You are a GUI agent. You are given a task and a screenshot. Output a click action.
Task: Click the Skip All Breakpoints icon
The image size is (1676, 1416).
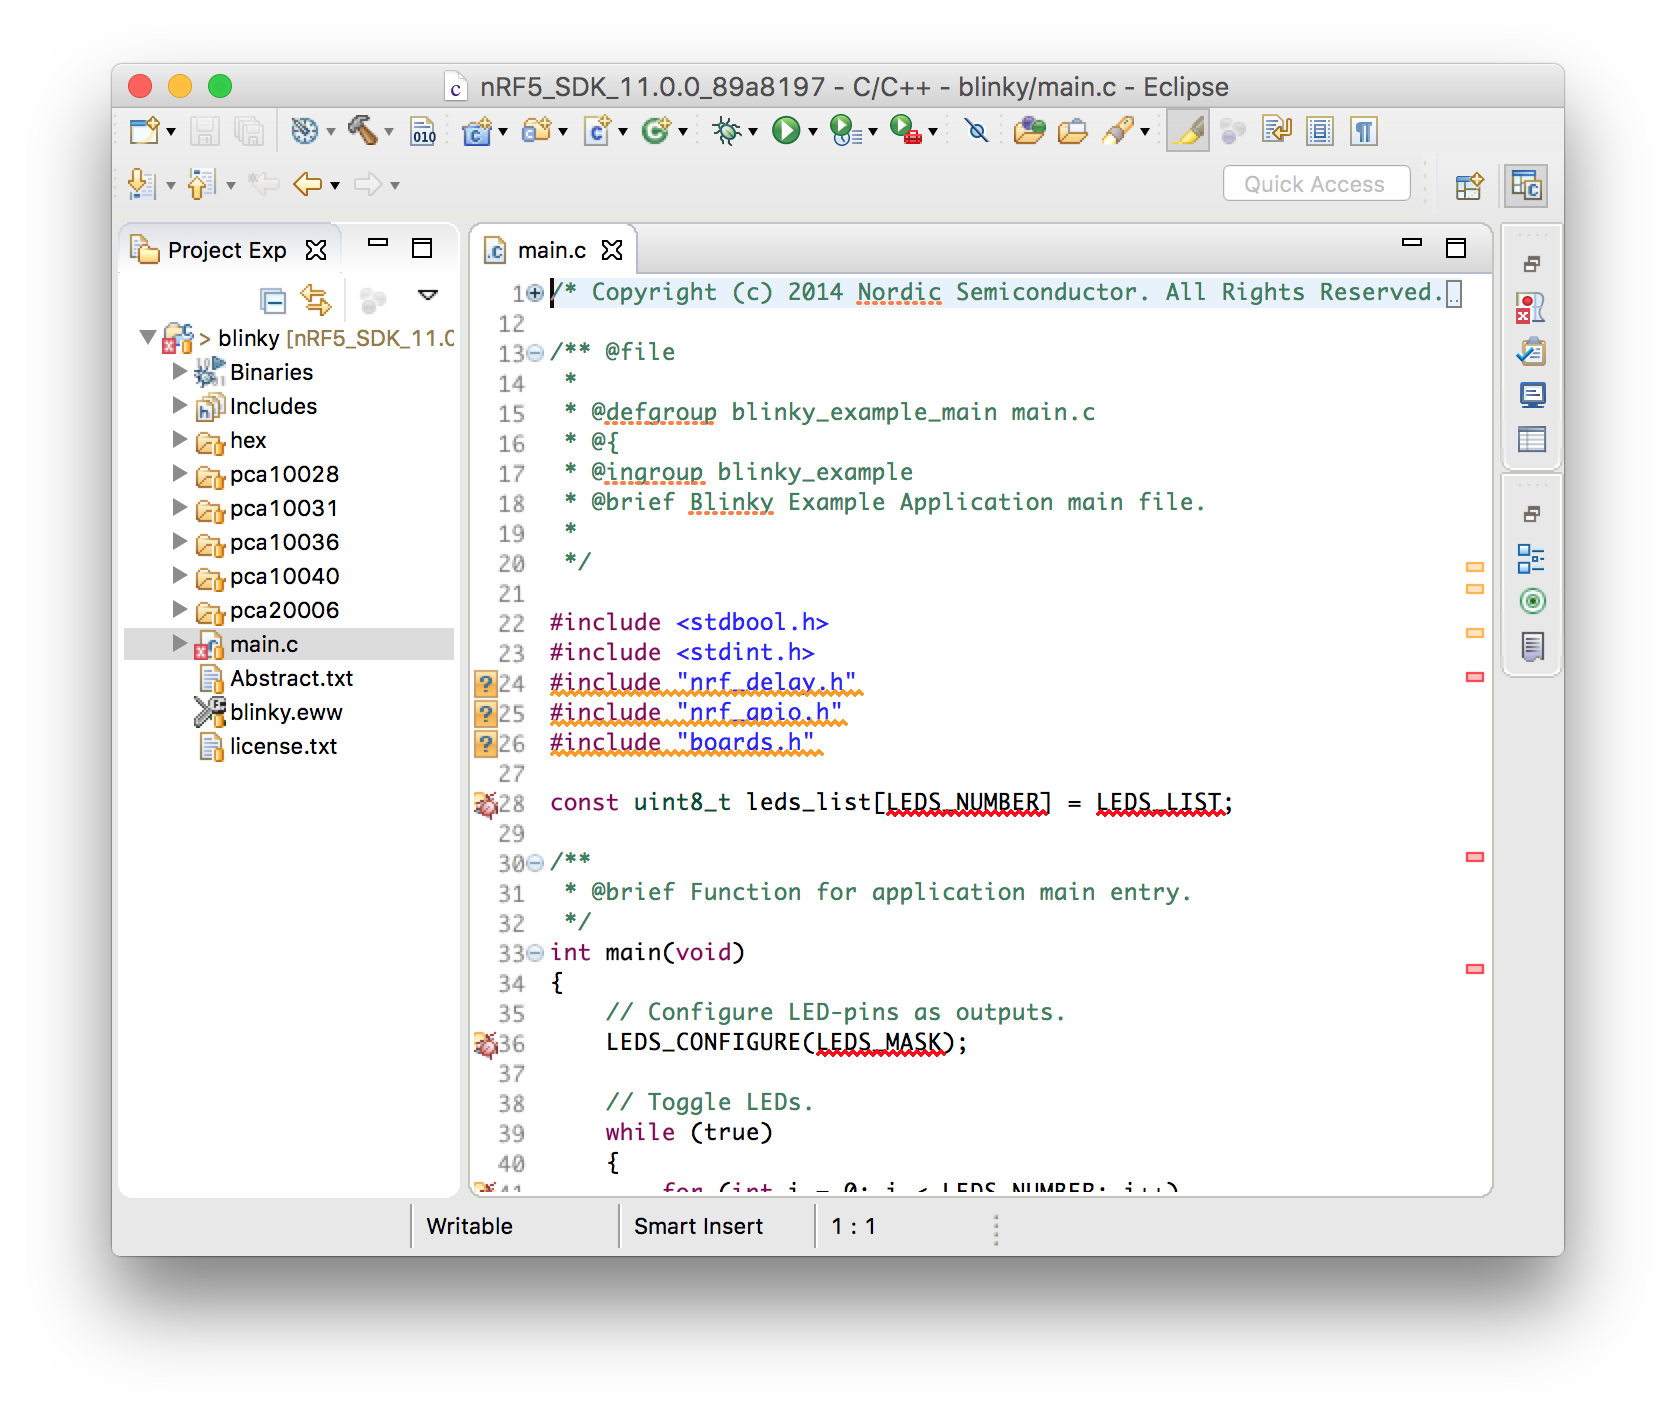click(977, 131)
